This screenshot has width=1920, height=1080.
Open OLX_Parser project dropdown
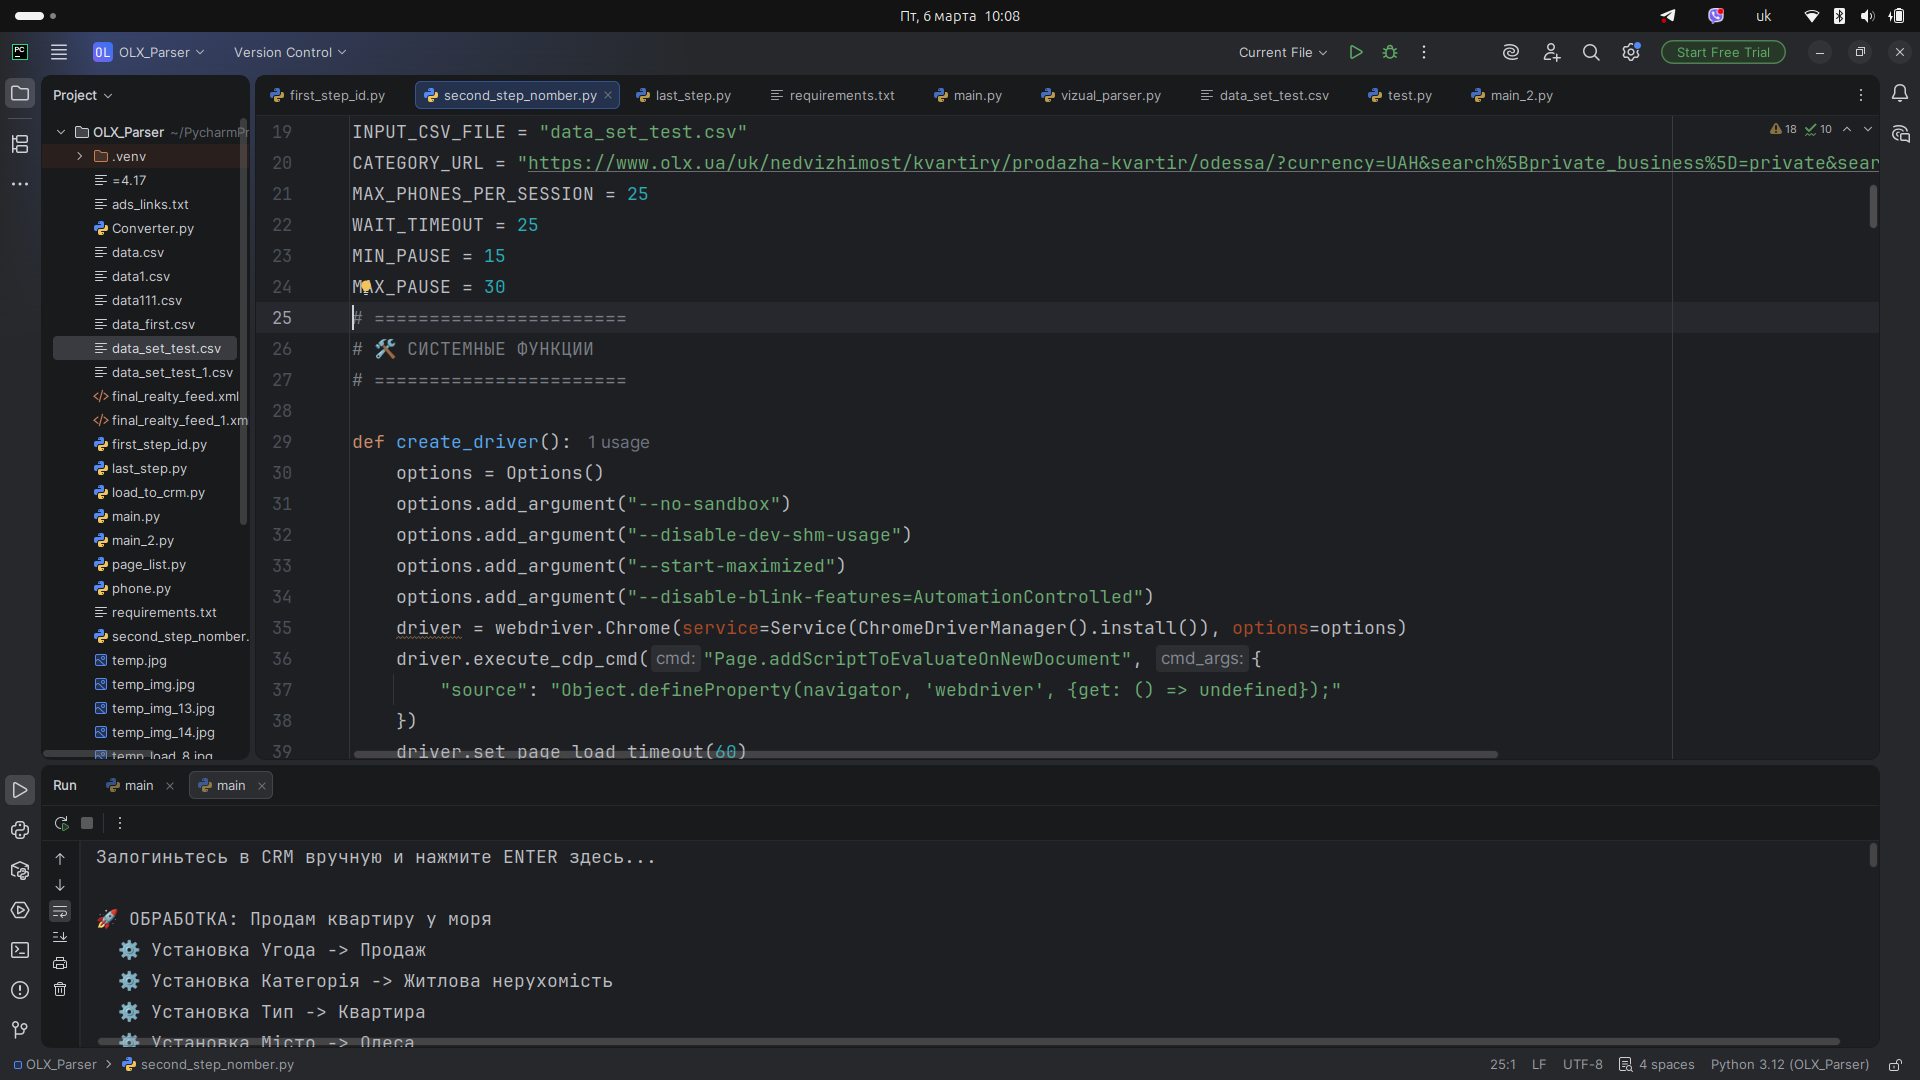tap(150, 52)
